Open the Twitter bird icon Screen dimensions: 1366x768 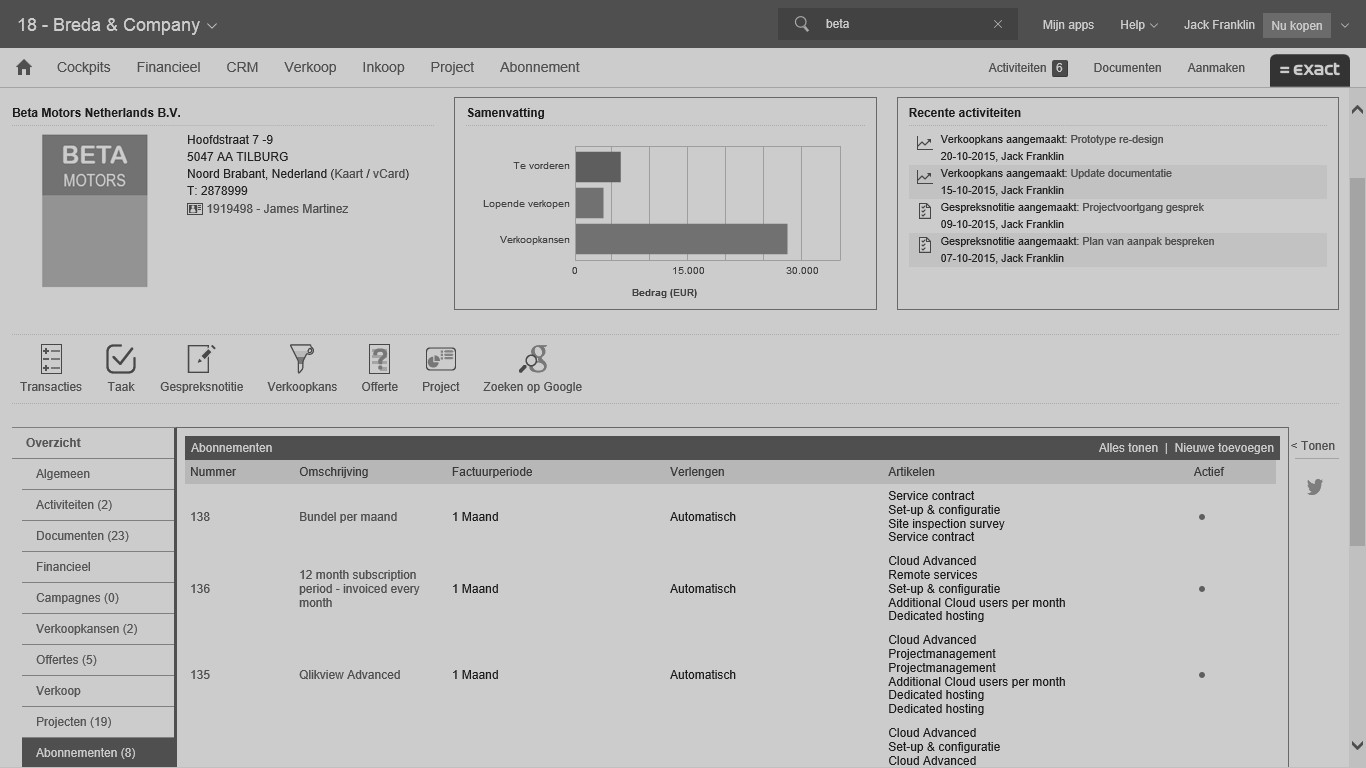tap(1314, 487)
